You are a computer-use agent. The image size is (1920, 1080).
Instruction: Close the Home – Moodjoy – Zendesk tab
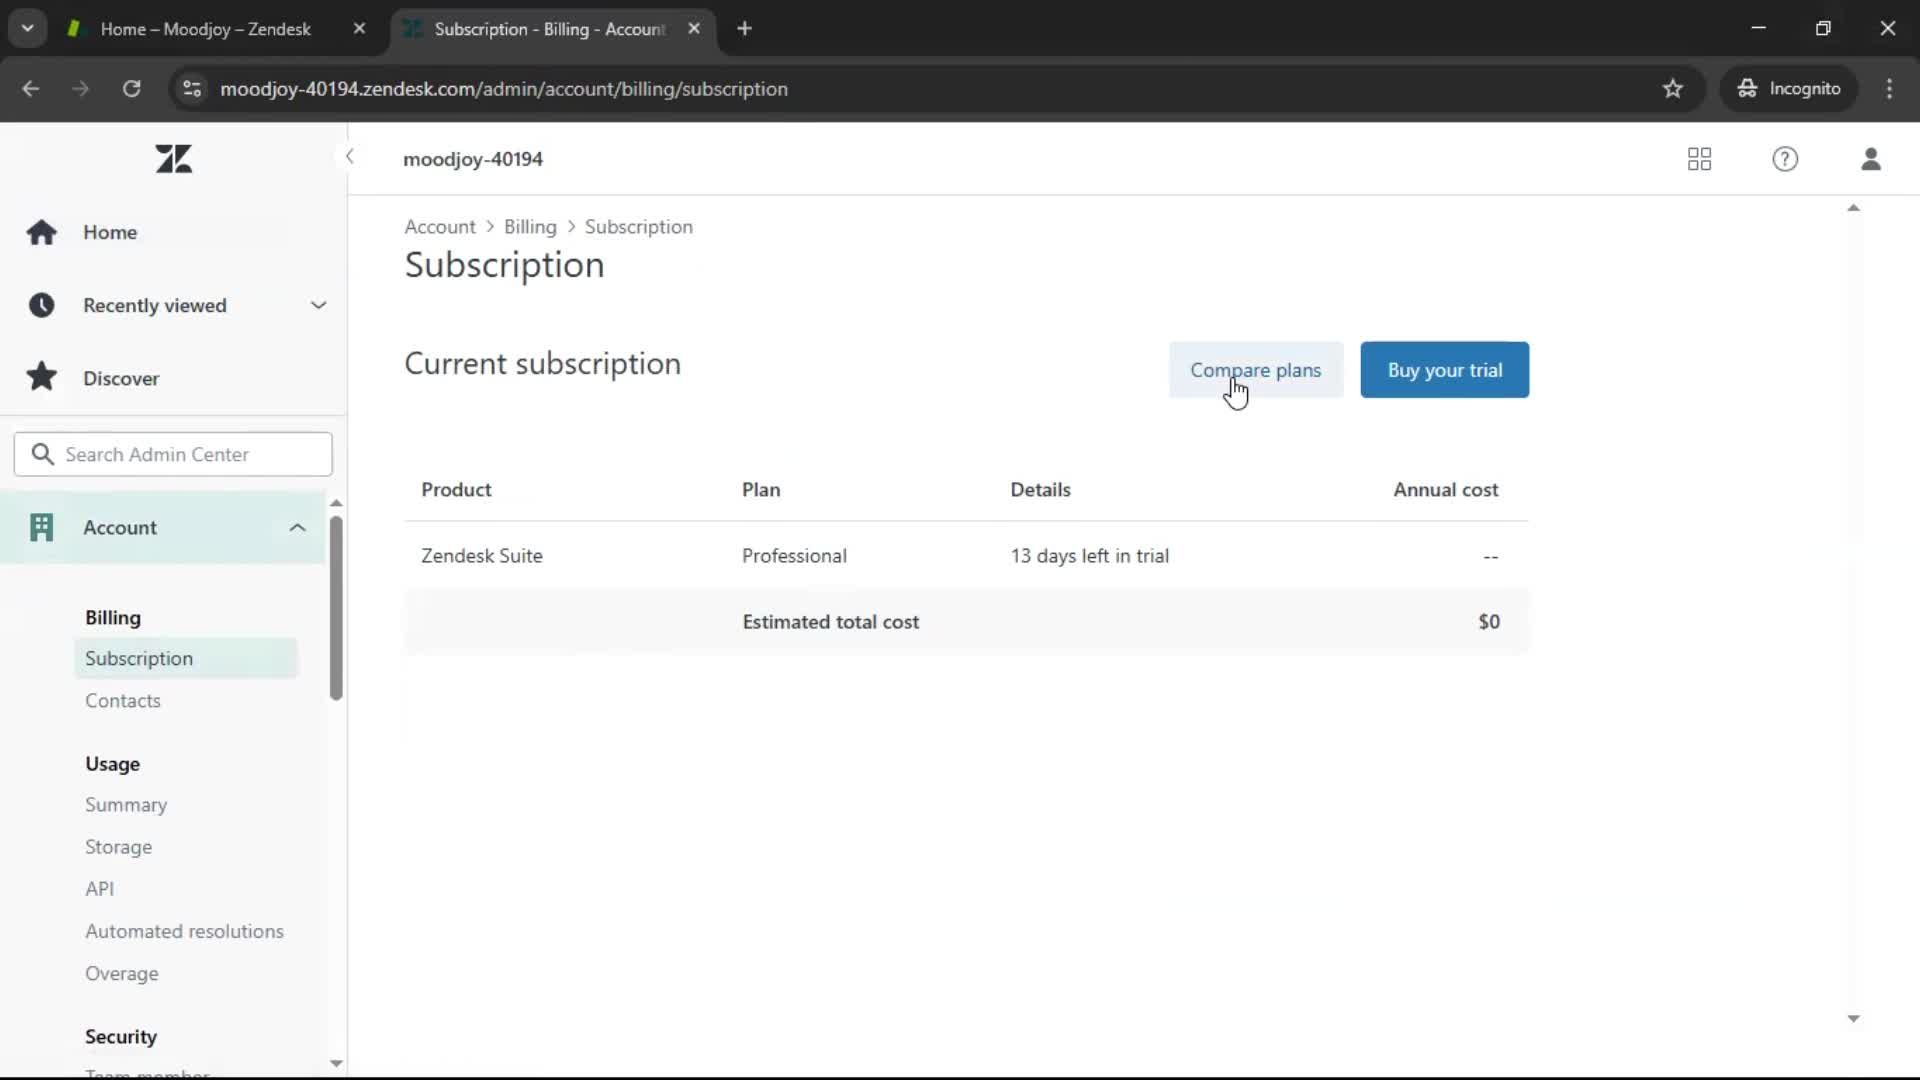[x=359, y=29]
